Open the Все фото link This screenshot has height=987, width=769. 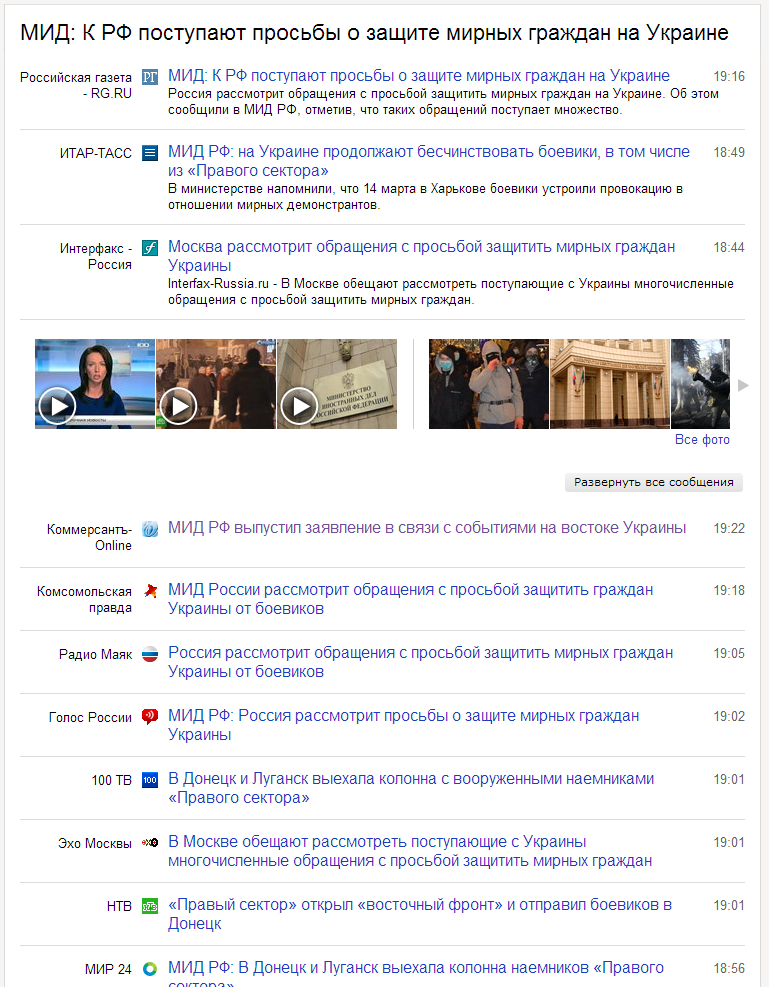(x=702, y=439)
